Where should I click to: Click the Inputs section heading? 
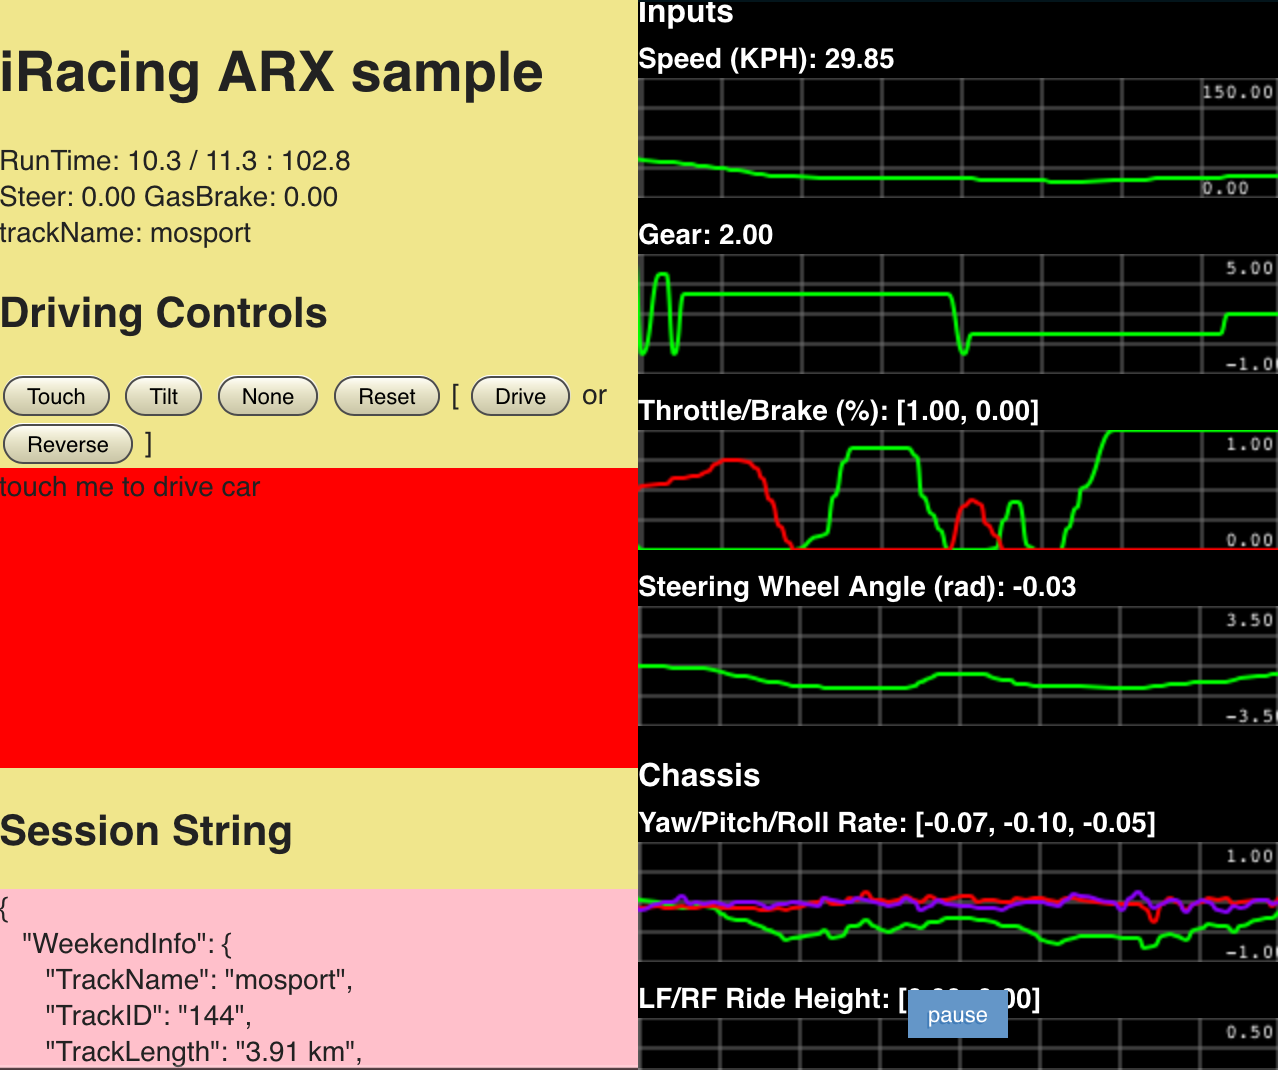coord(686,13)
